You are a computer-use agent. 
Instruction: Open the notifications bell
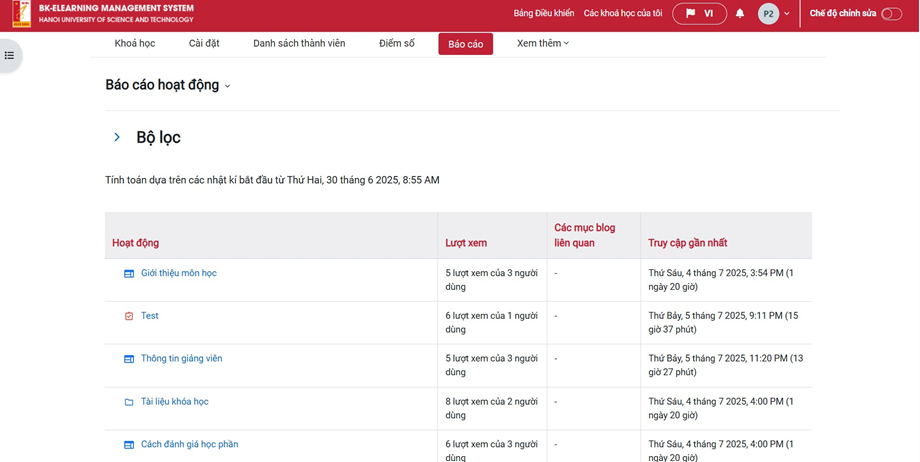pos(740,14)
